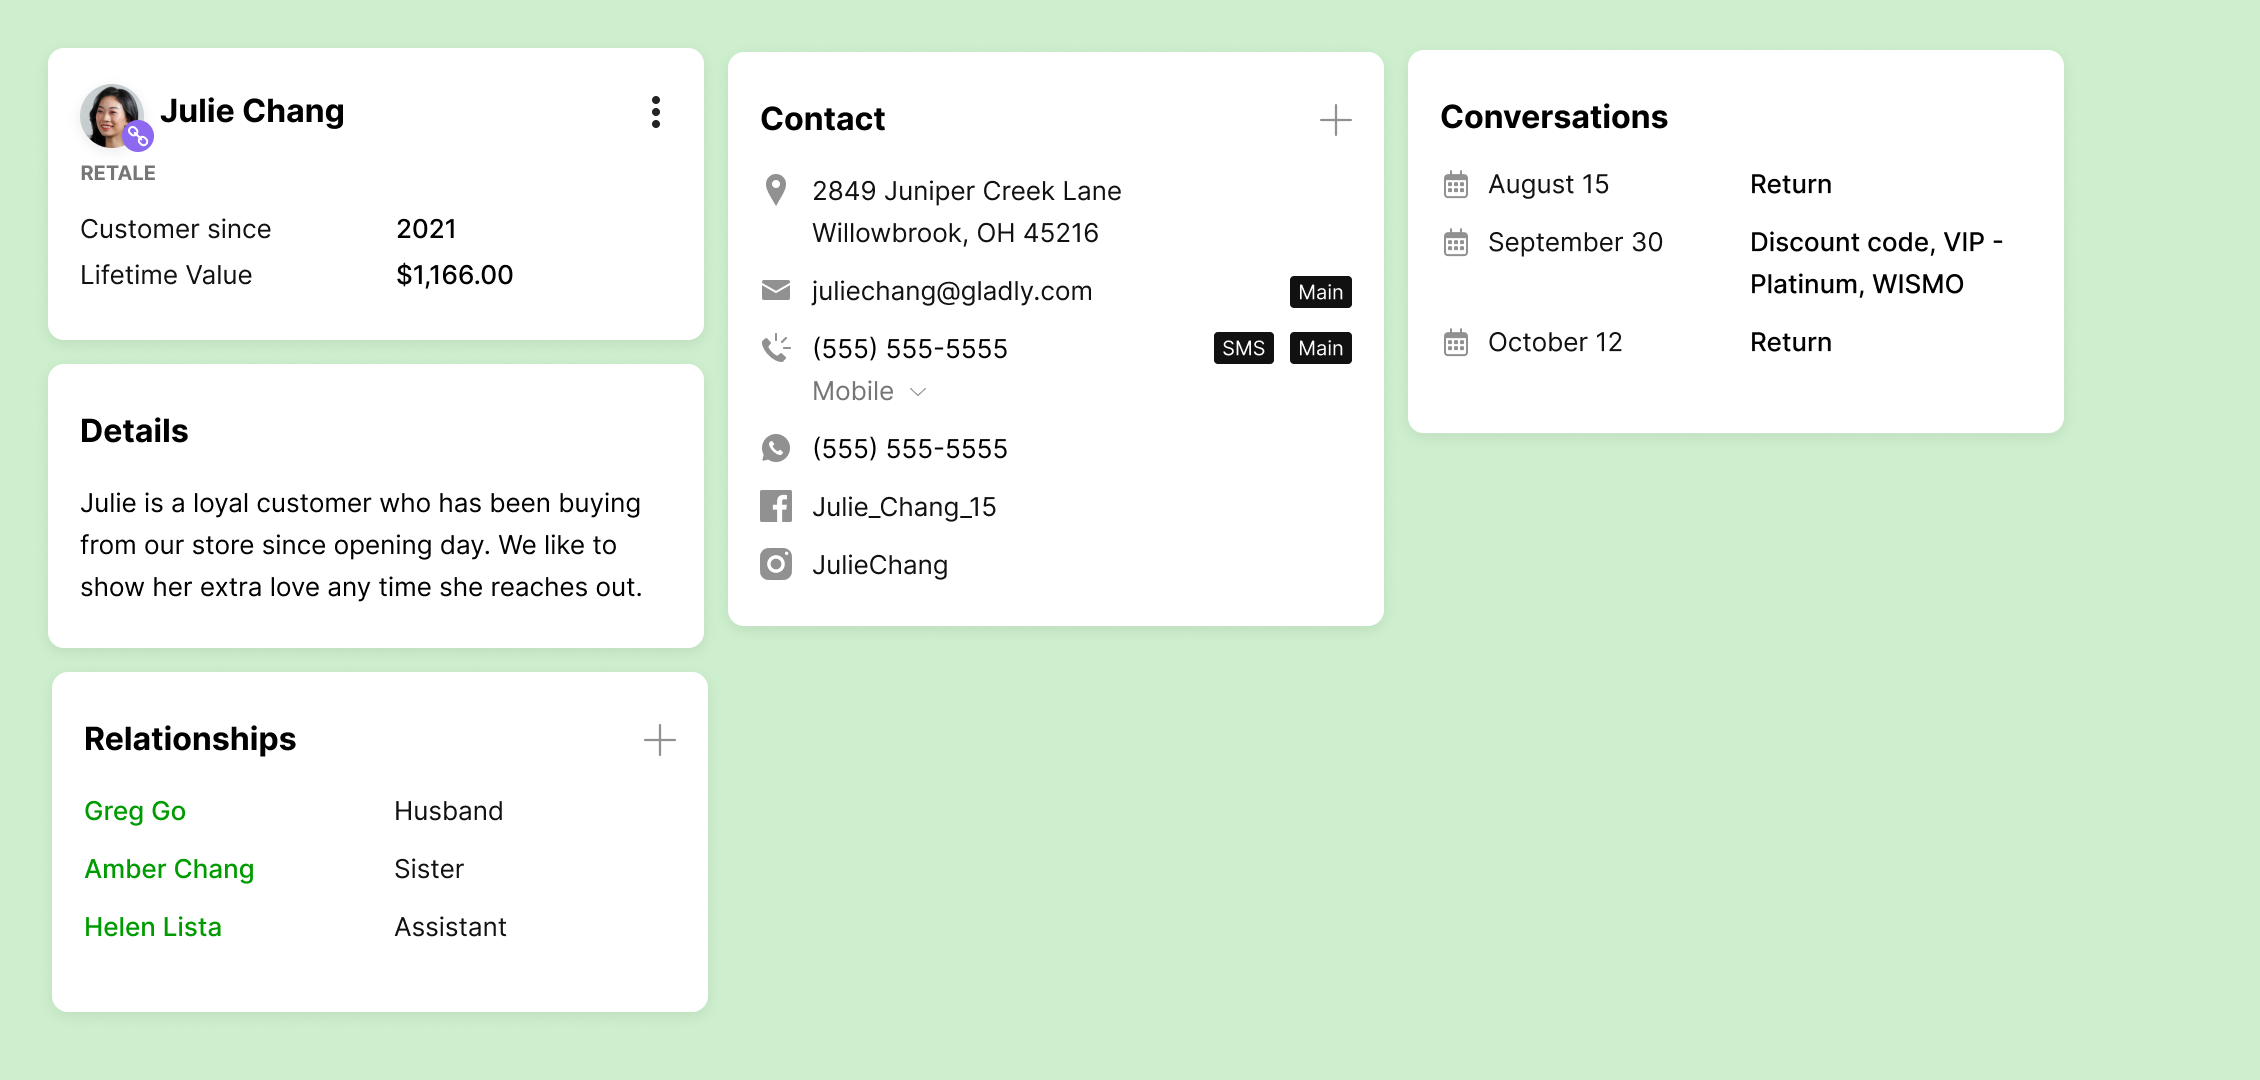Toggle the Main badge on the phone number

pyautogui.click(x=1320, y=348)
